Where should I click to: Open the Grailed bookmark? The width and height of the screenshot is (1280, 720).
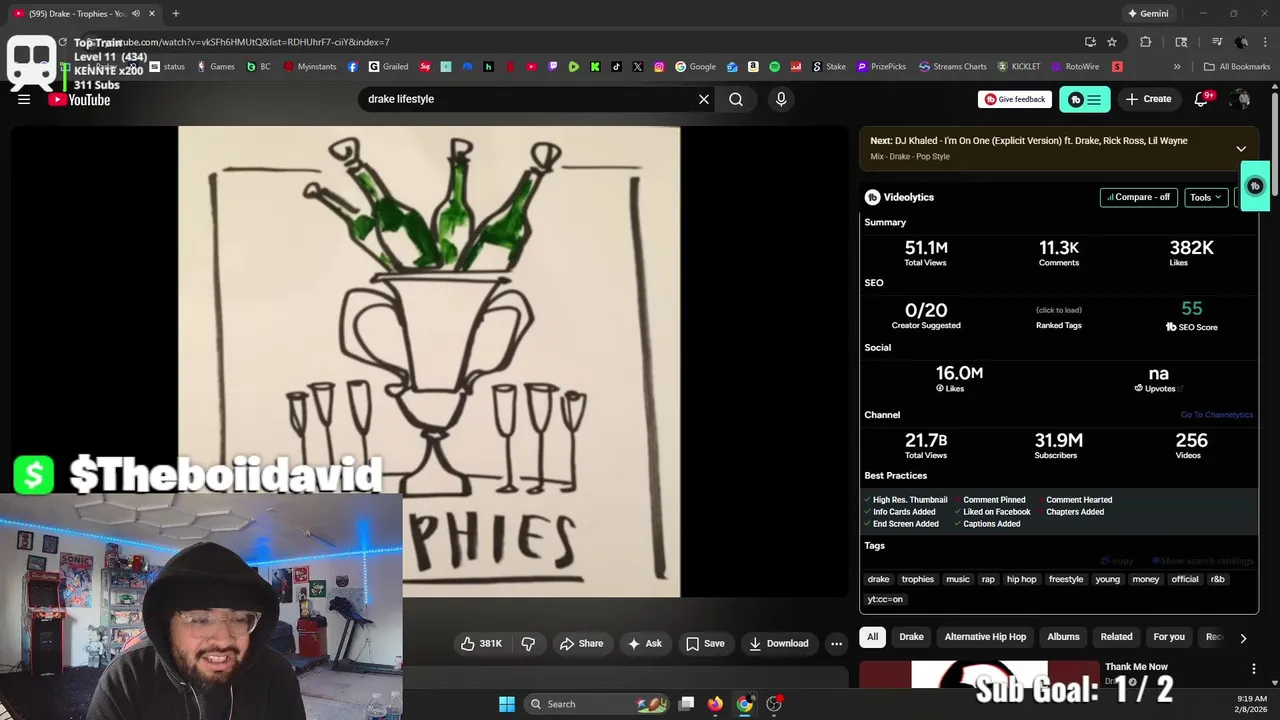389,67
